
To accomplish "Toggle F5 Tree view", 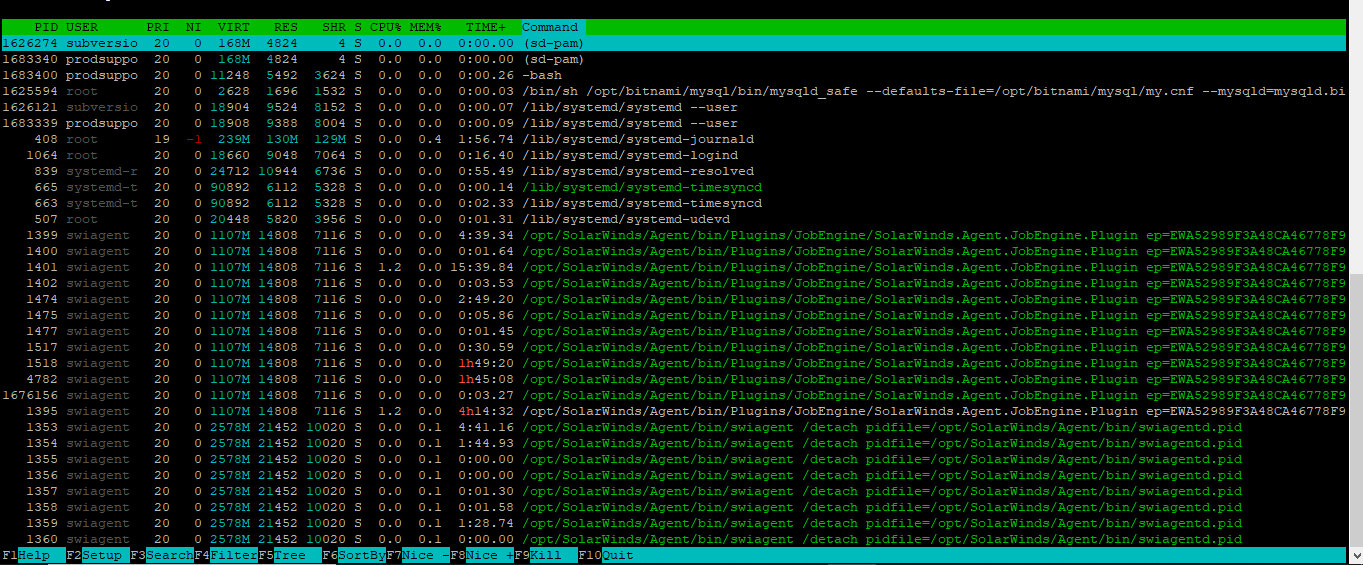I will click(290, 555).
